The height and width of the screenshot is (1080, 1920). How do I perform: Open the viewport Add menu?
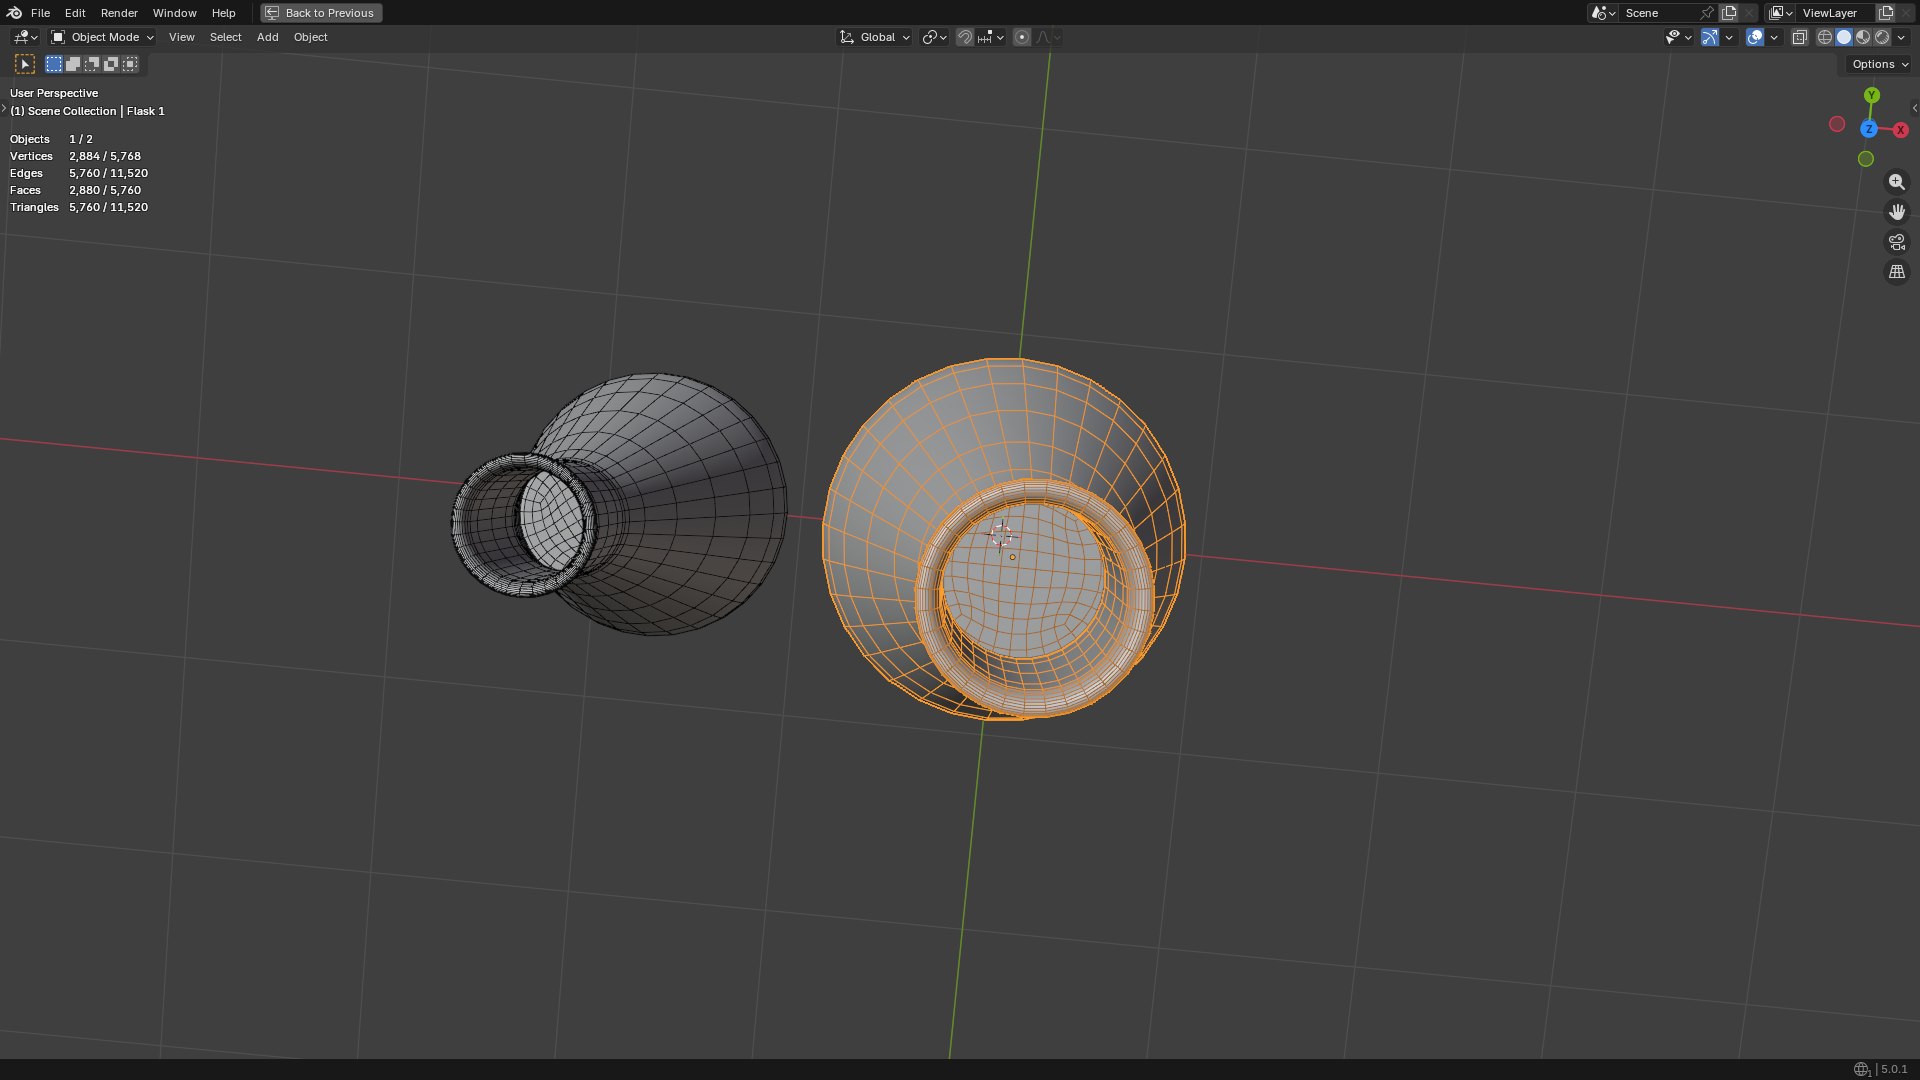[x=267, y=37]
